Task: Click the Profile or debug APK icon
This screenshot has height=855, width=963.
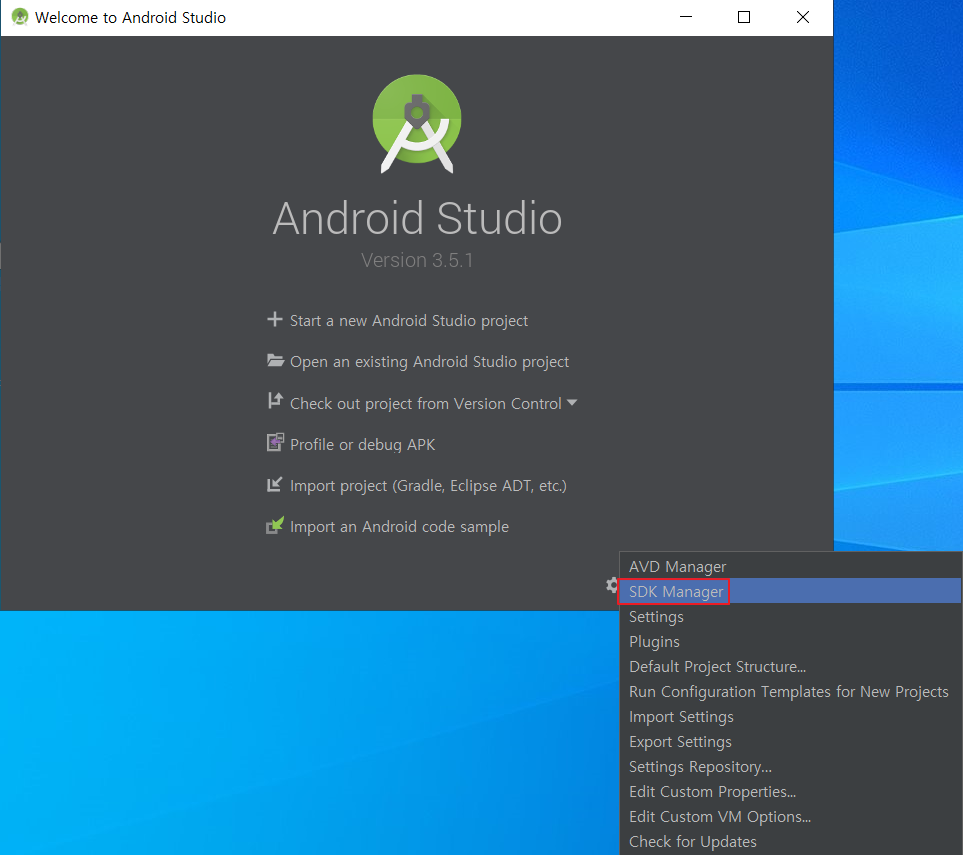Action: click(275, 442)
